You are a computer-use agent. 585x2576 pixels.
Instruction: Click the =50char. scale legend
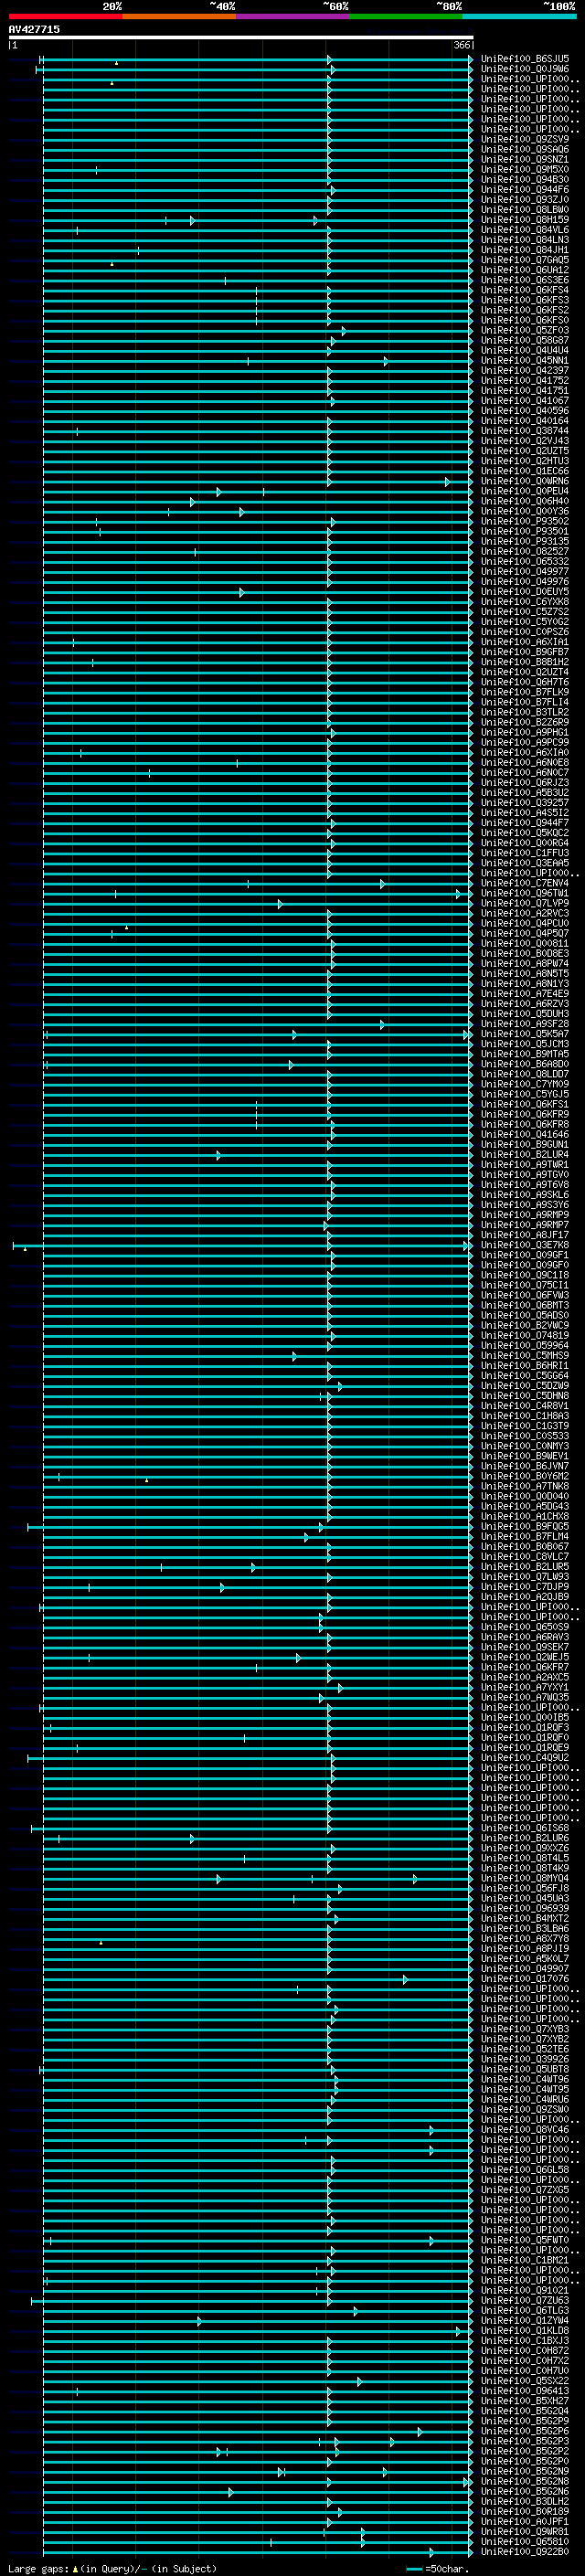tap(438, 2569)
